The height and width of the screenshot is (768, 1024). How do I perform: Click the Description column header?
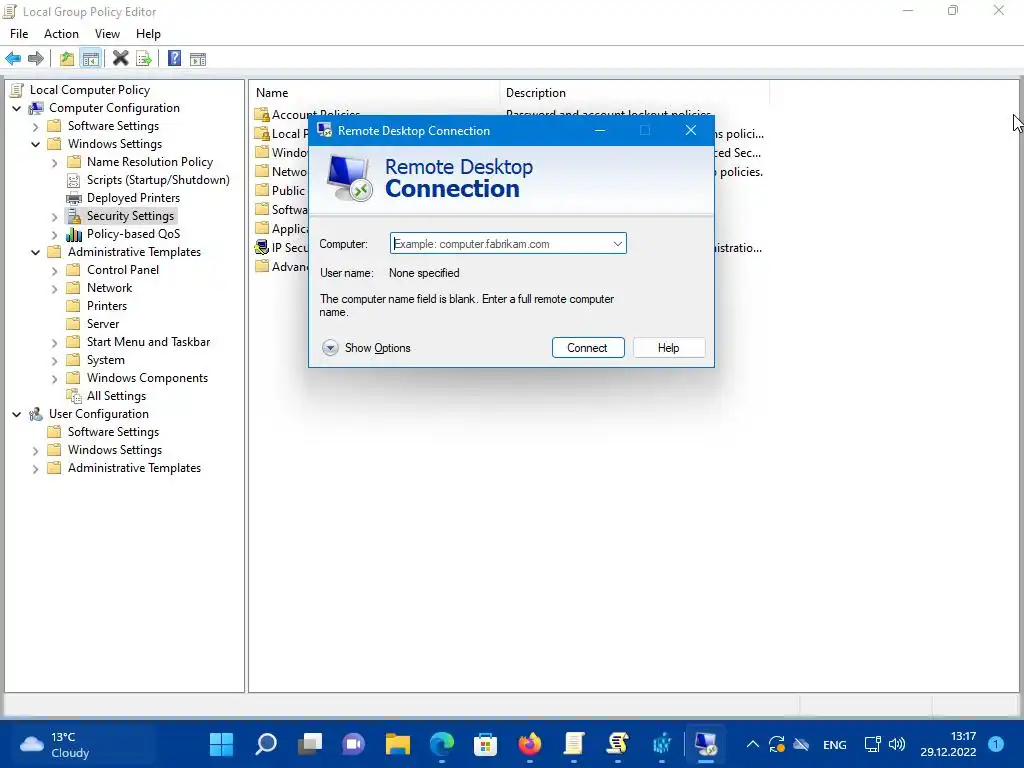pos(635,93)
